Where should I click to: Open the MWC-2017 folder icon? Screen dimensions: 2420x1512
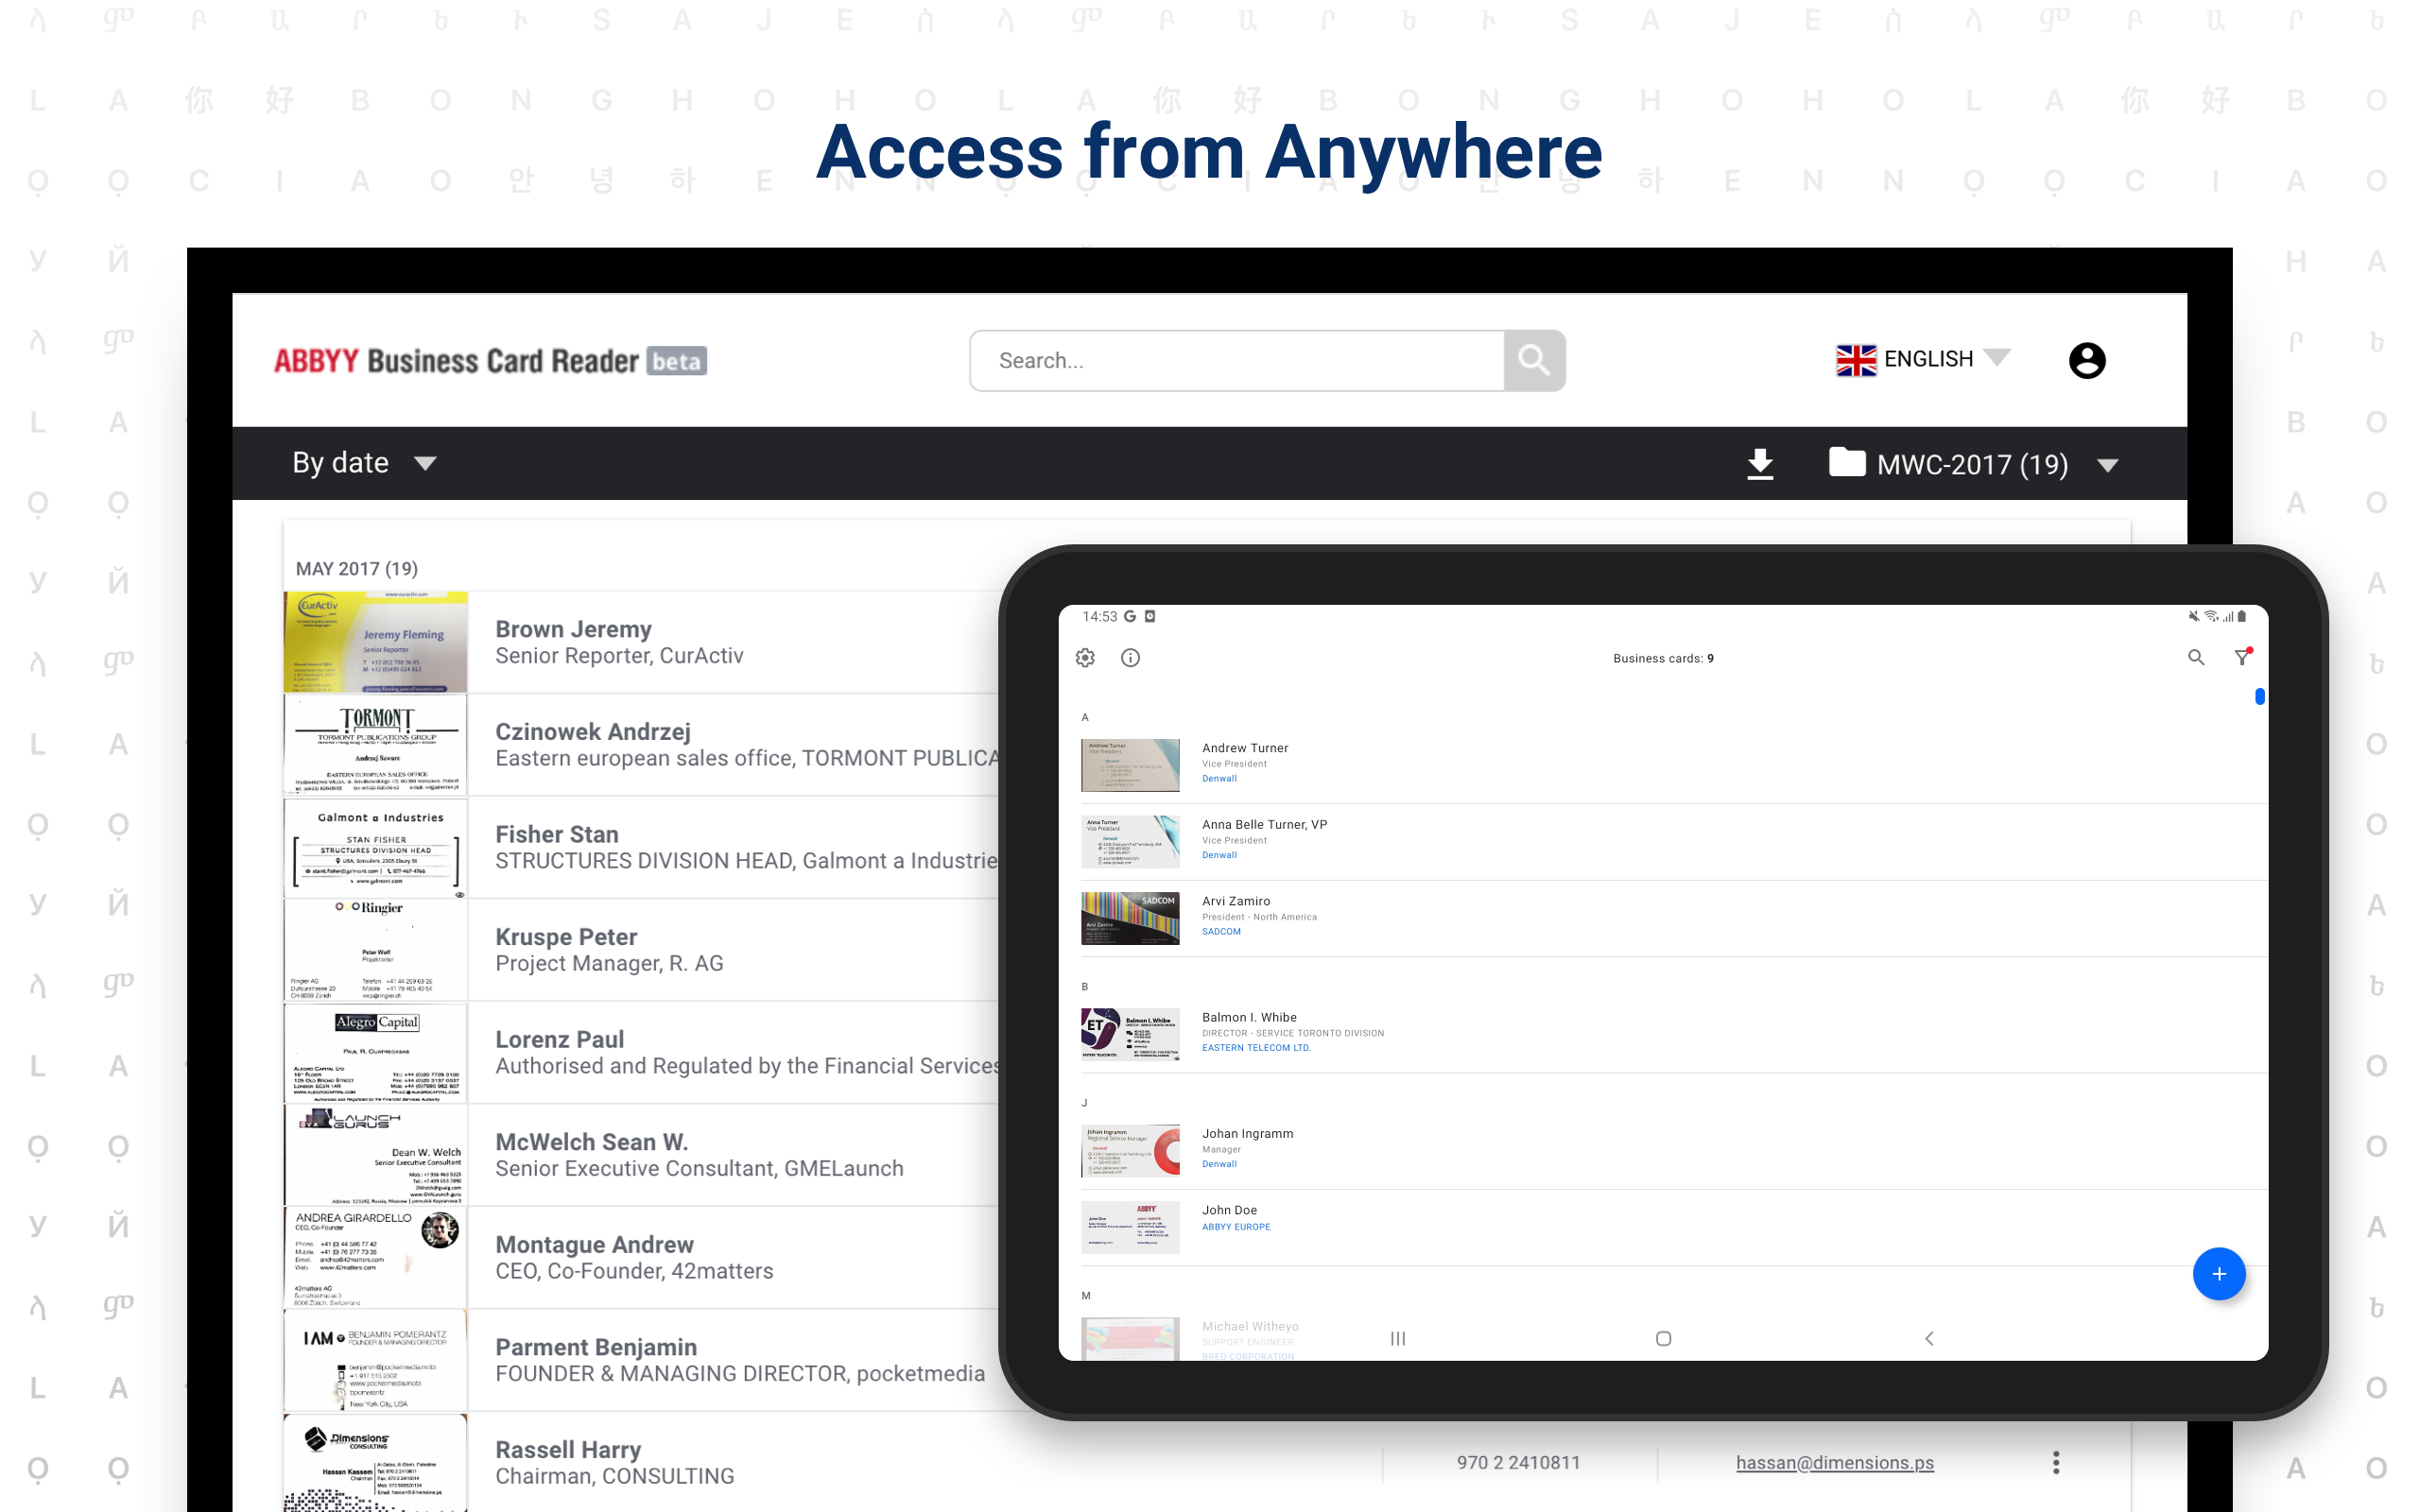[1847, 462]
